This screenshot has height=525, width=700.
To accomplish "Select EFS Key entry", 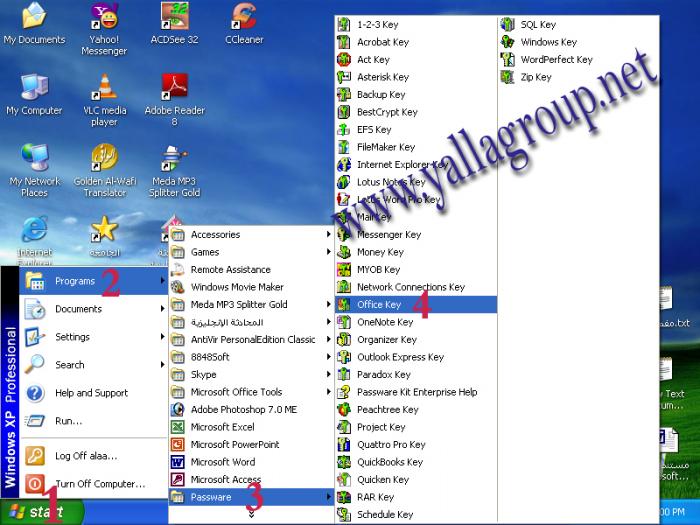I will point(416,129).
